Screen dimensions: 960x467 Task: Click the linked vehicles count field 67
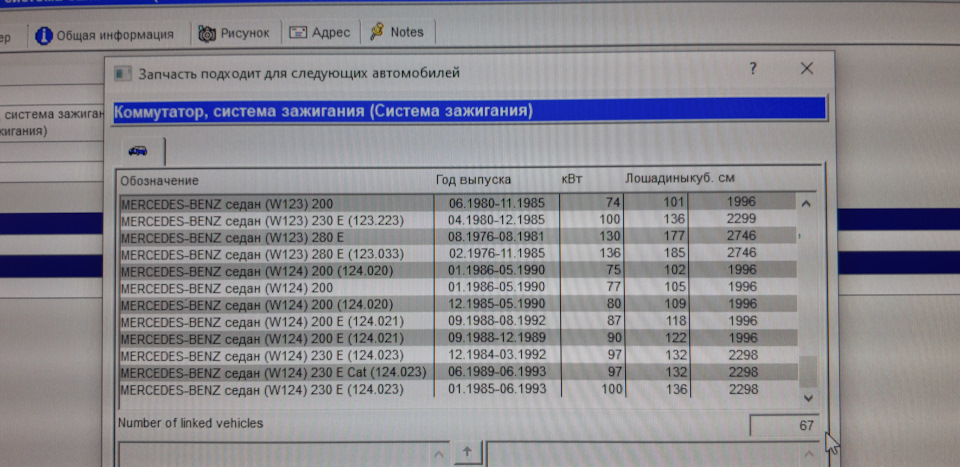784,425
